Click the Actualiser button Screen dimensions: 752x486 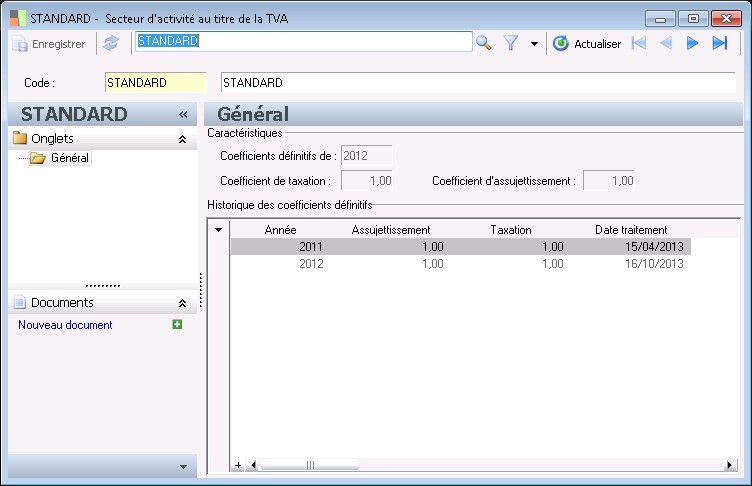click(x=587, y=44)
